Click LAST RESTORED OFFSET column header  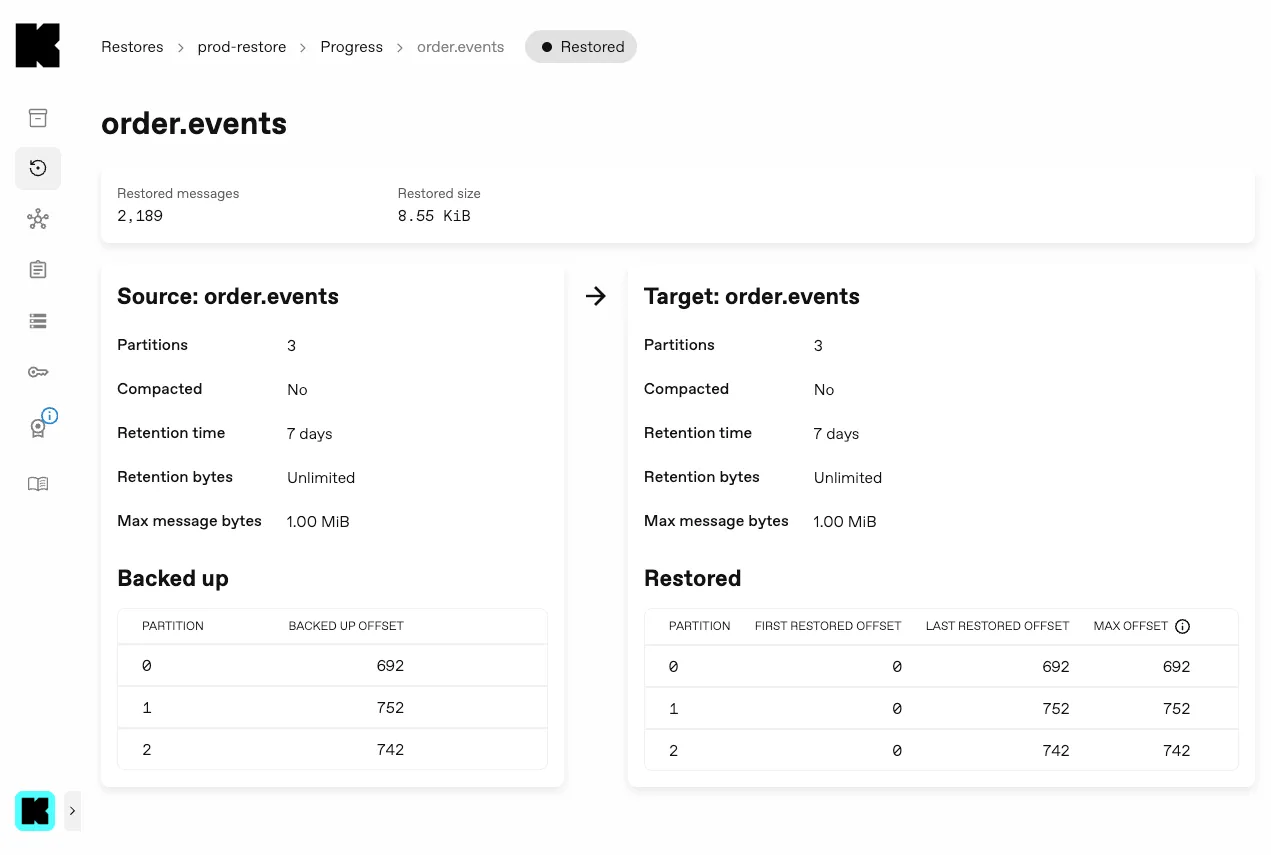click(x=998, y=626)
